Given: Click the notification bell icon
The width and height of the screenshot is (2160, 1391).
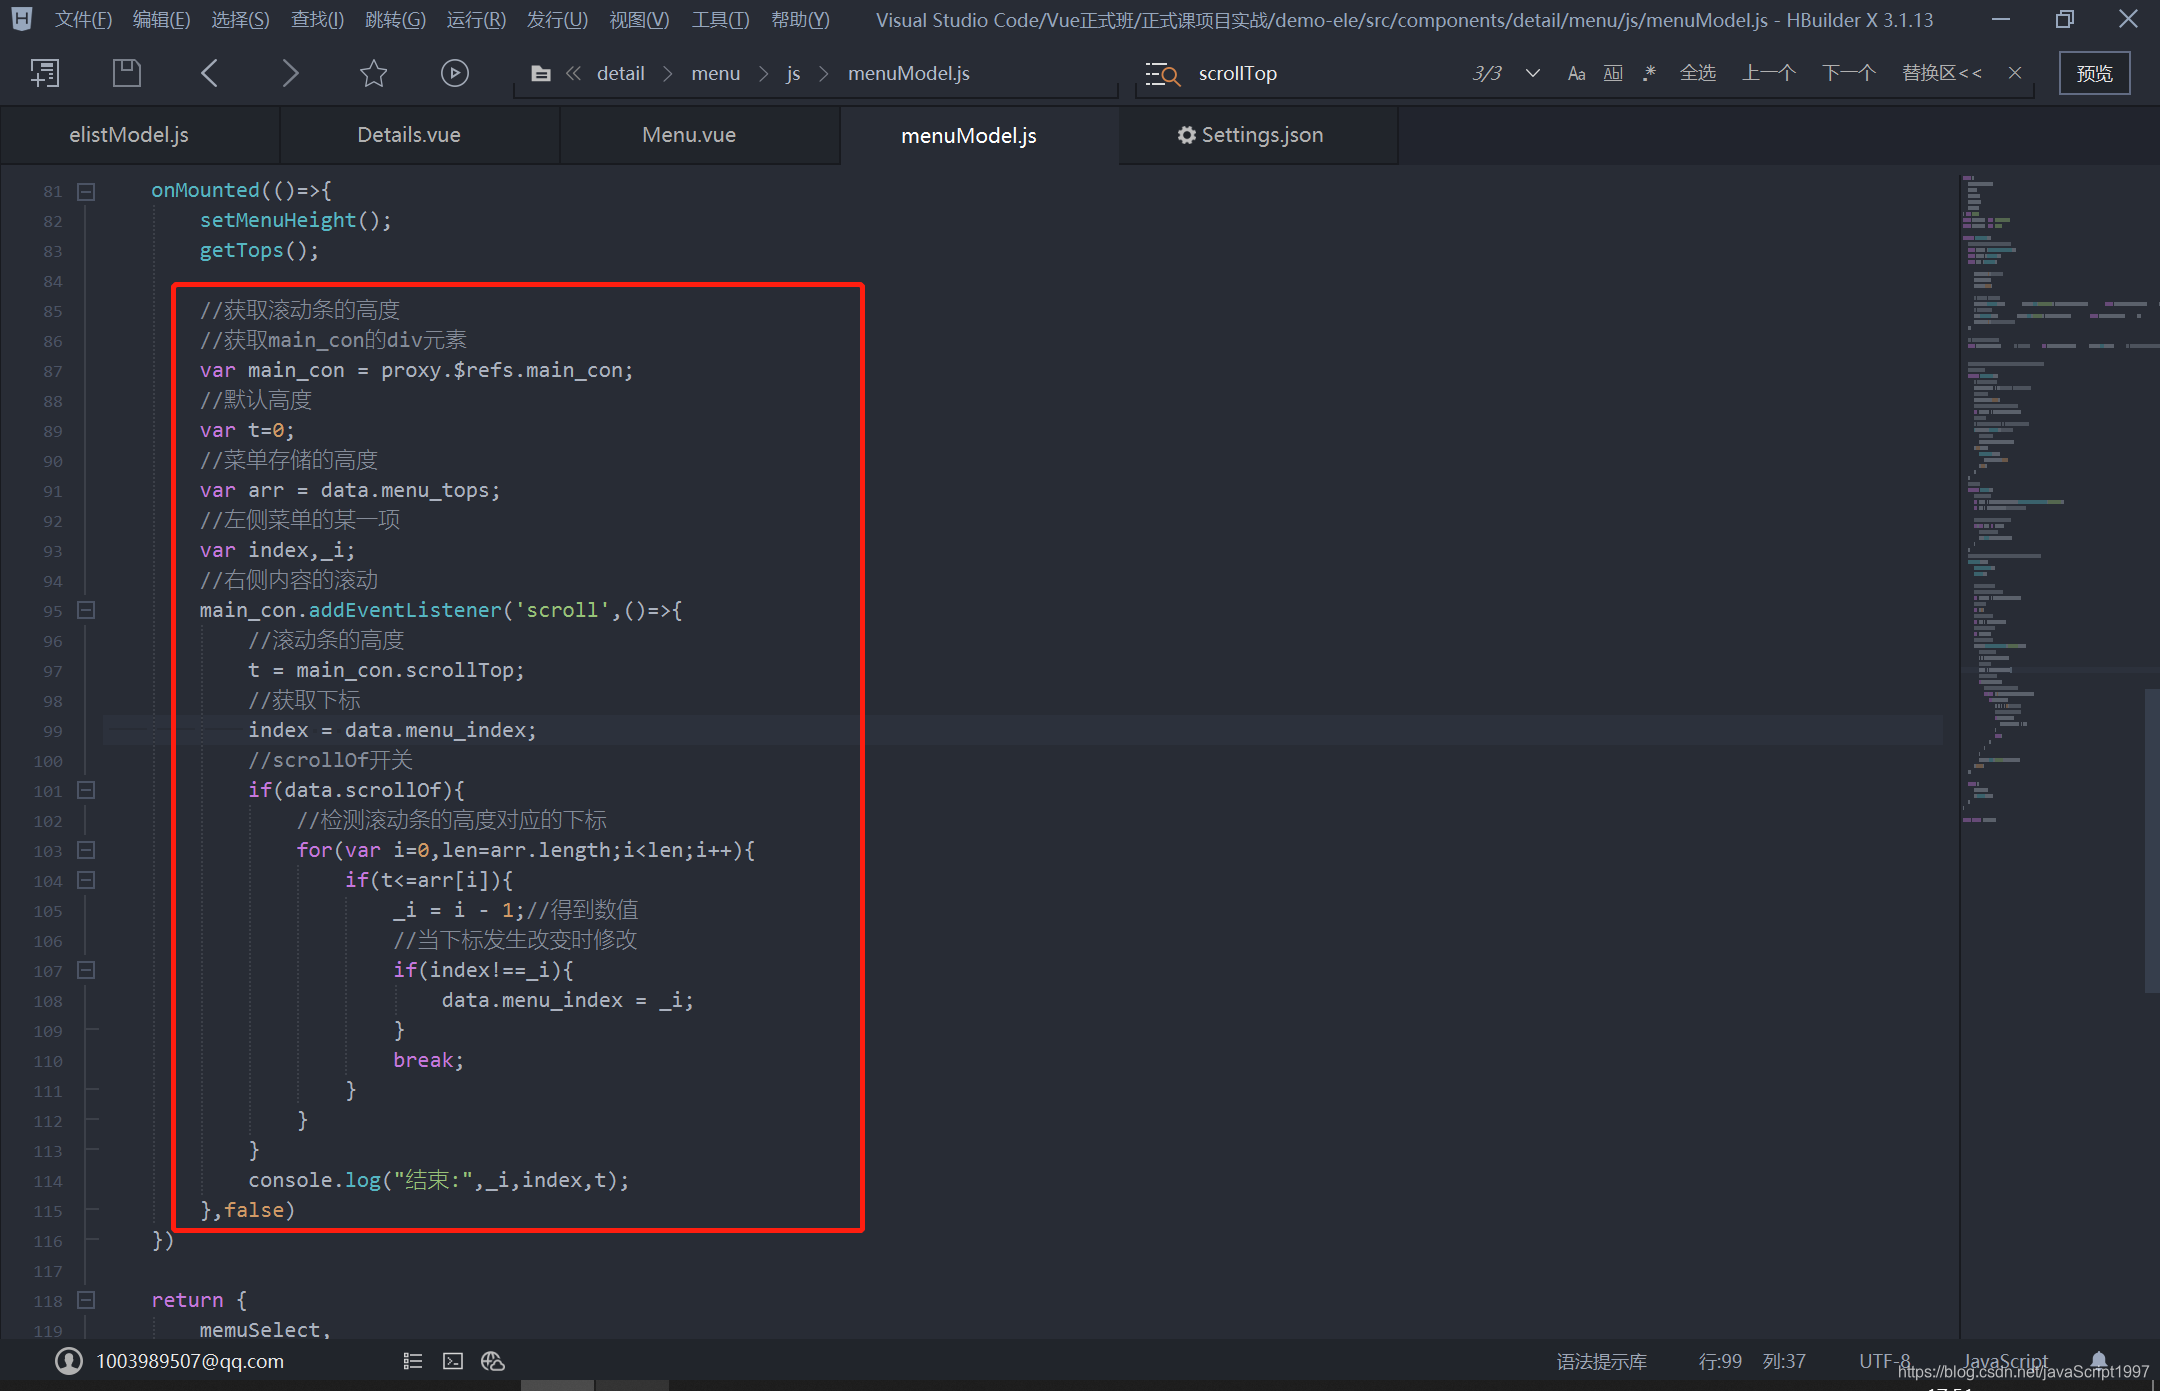Looking at the screenshot, I should 2098,1359.
